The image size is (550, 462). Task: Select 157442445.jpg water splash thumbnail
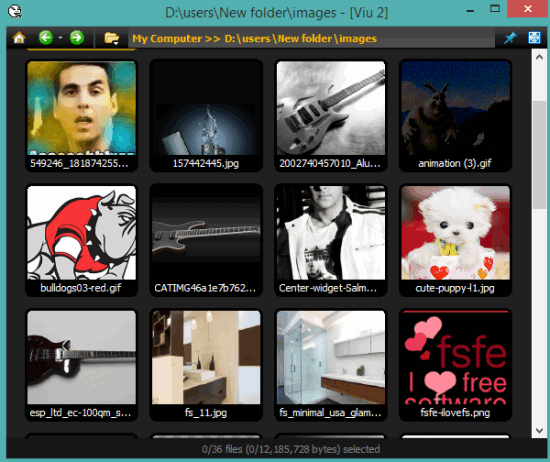[206, 115]
